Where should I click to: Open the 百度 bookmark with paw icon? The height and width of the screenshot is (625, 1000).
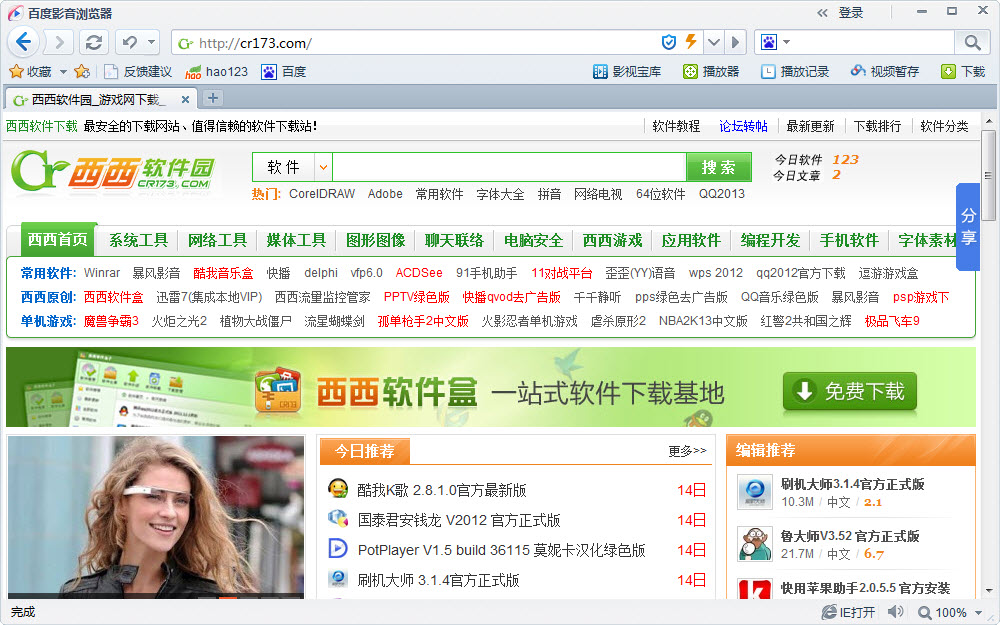tap(284, 71)
